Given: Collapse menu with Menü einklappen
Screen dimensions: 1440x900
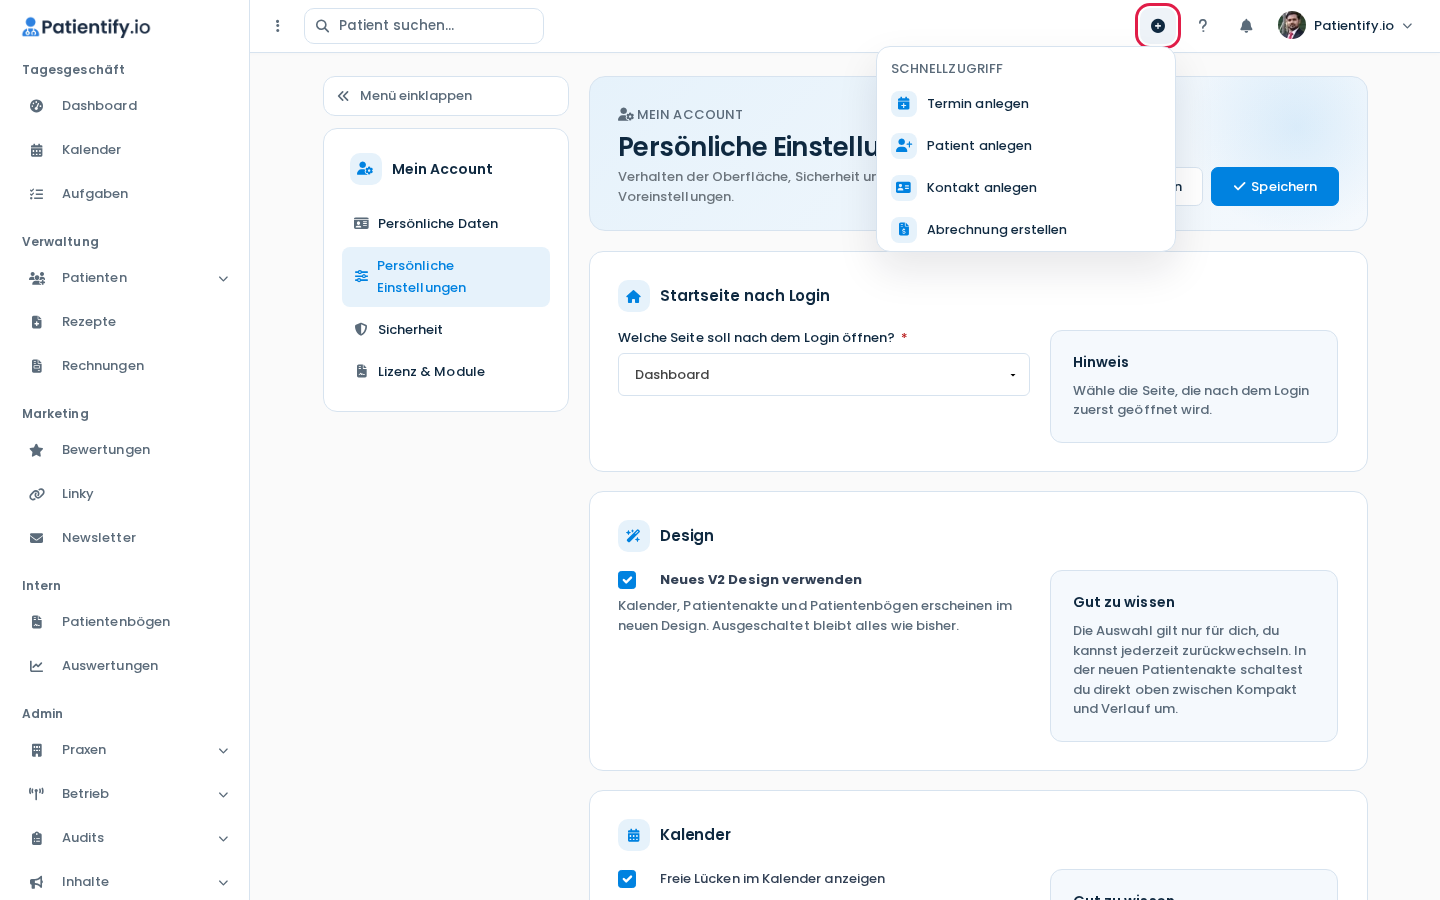Looking at the screenshot, I should [446, 96].
